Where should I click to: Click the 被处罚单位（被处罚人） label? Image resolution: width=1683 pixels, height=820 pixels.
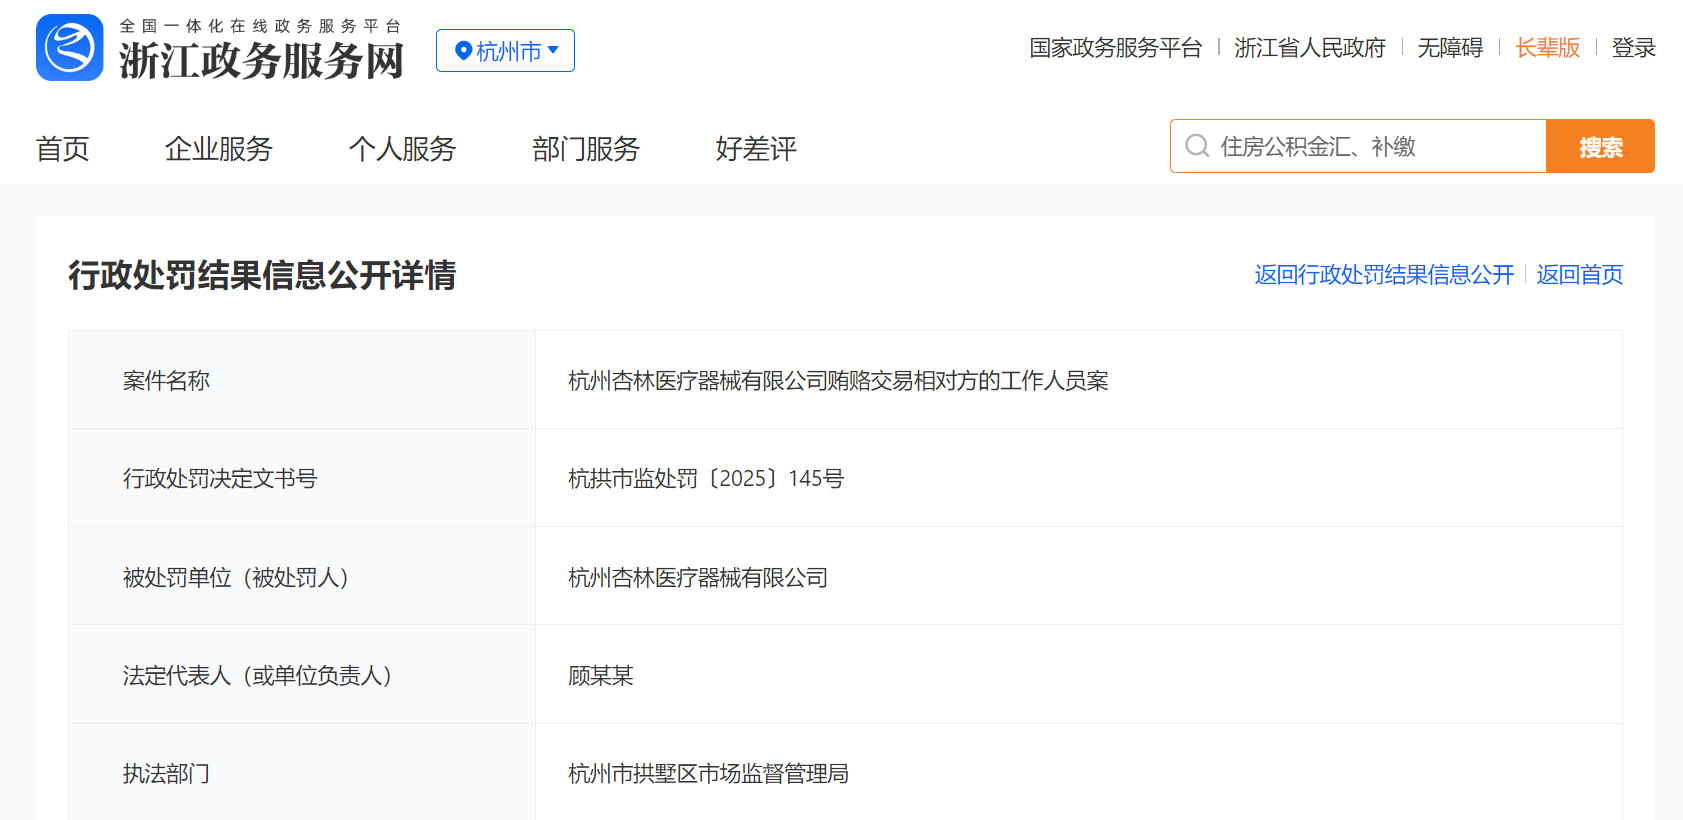[x=236, y=578]
